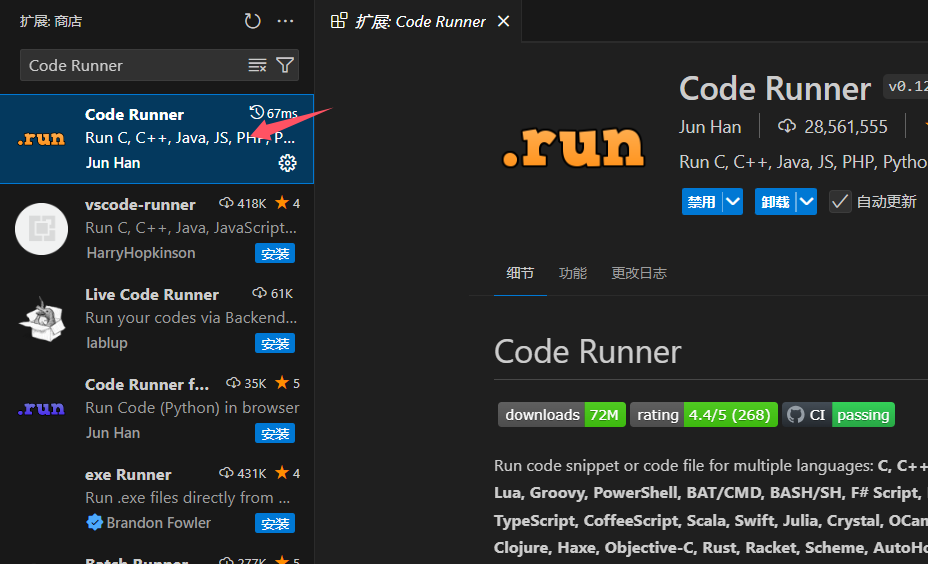Install Code Runner for Web by Jun Han
The height and width of the screenshot is (564, 928).
pos(275,433)
